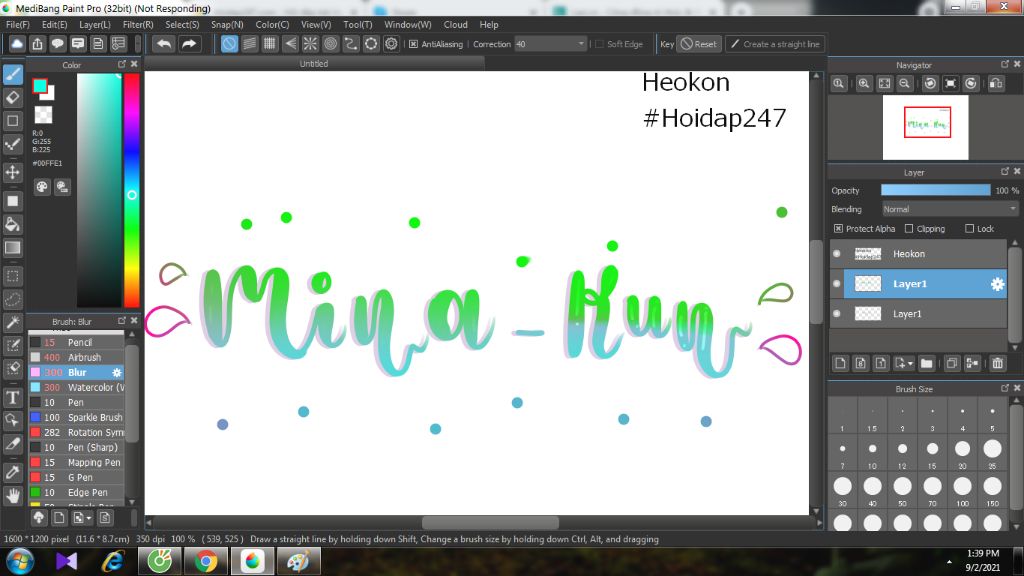Click the Navigator canvas thumbnail
1024x576 pixels.
tap(925, 127)
